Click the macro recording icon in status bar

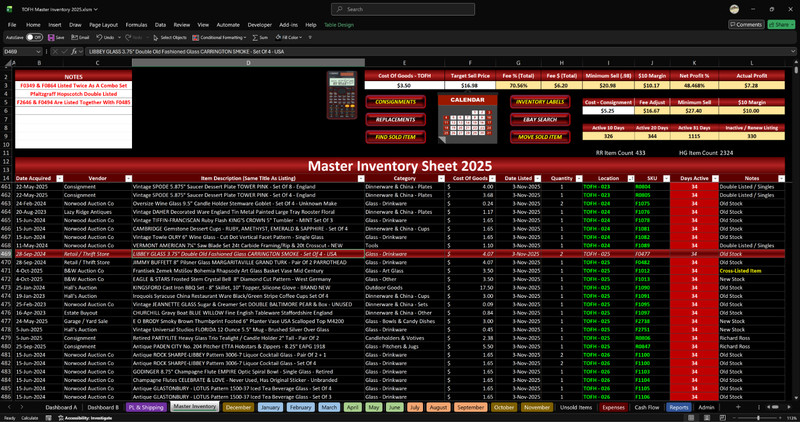pyautogui.click(x=48, y=418)
